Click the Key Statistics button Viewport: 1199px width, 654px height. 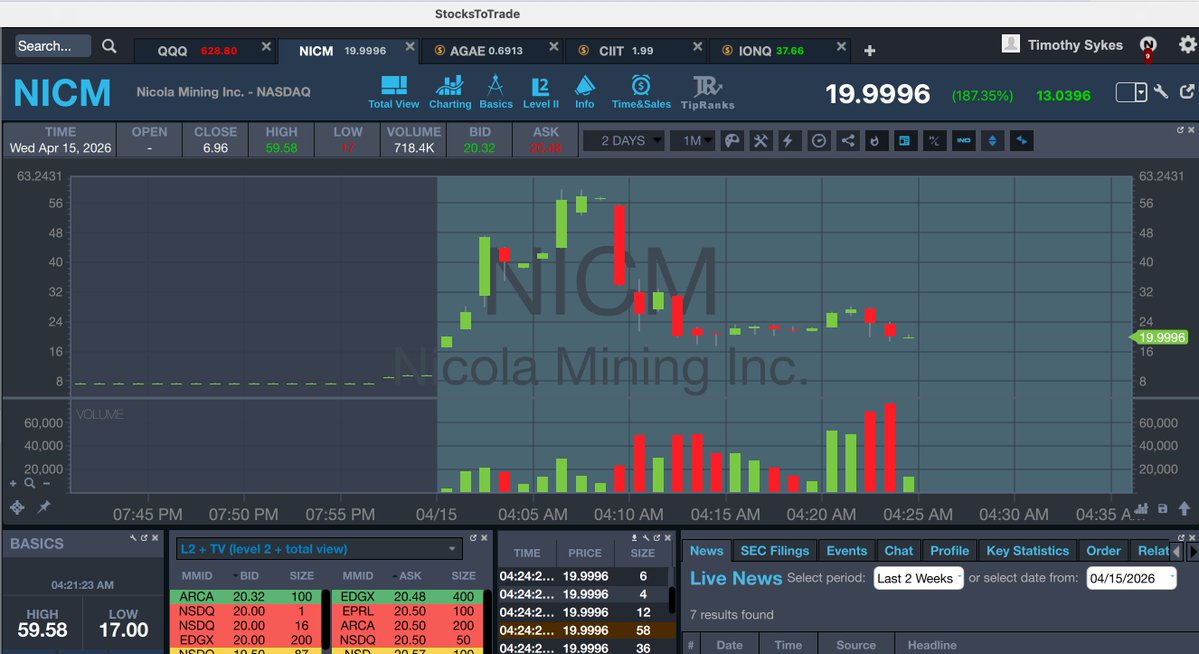tap(1027, 550)
